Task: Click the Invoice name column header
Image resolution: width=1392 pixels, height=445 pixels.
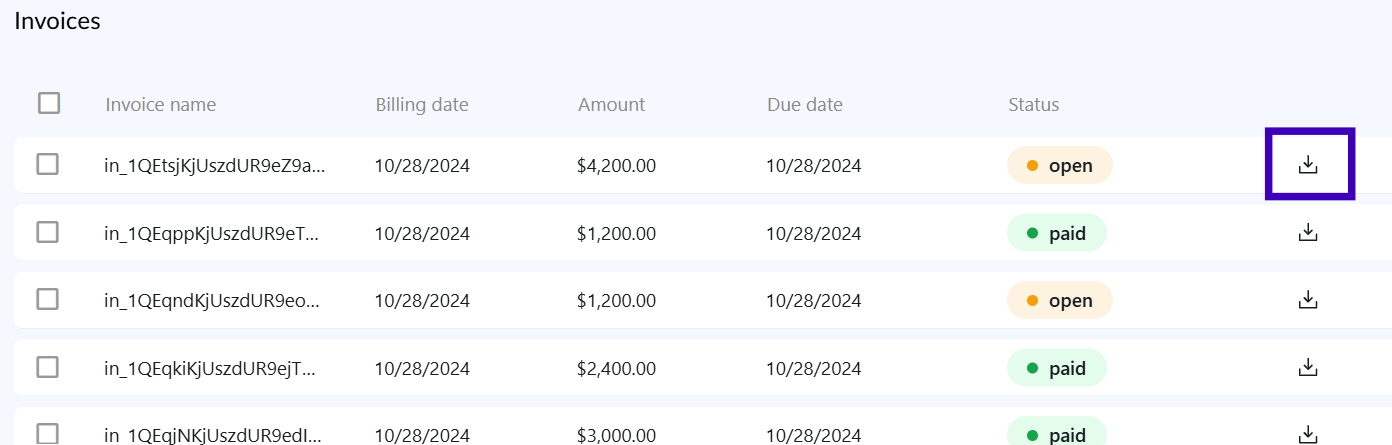Action: pyautogui.click(x=161, y=105)
